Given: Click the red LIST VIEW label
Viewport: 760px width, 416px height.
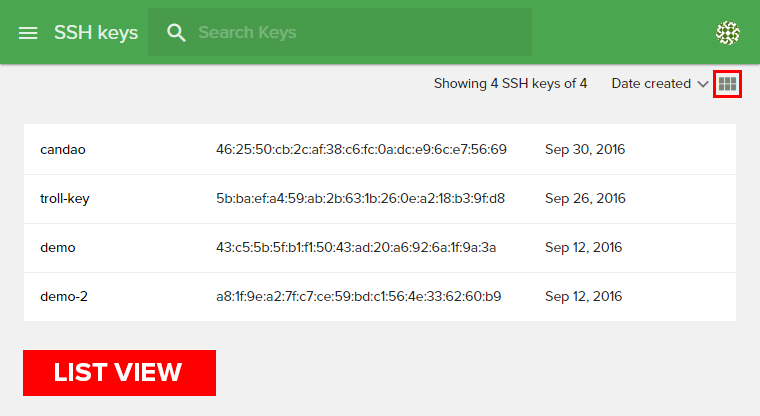Looking at the screenshot, I should (x=119, y=373).
